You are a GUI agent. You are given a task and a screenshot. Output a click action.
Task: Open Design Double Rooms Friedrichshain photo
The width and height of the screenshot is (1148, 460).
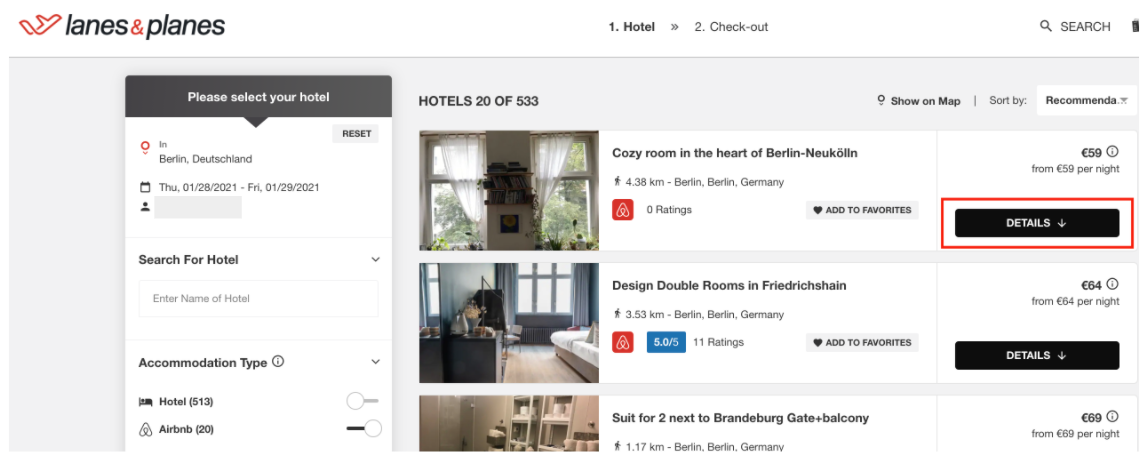pos(509,323)
